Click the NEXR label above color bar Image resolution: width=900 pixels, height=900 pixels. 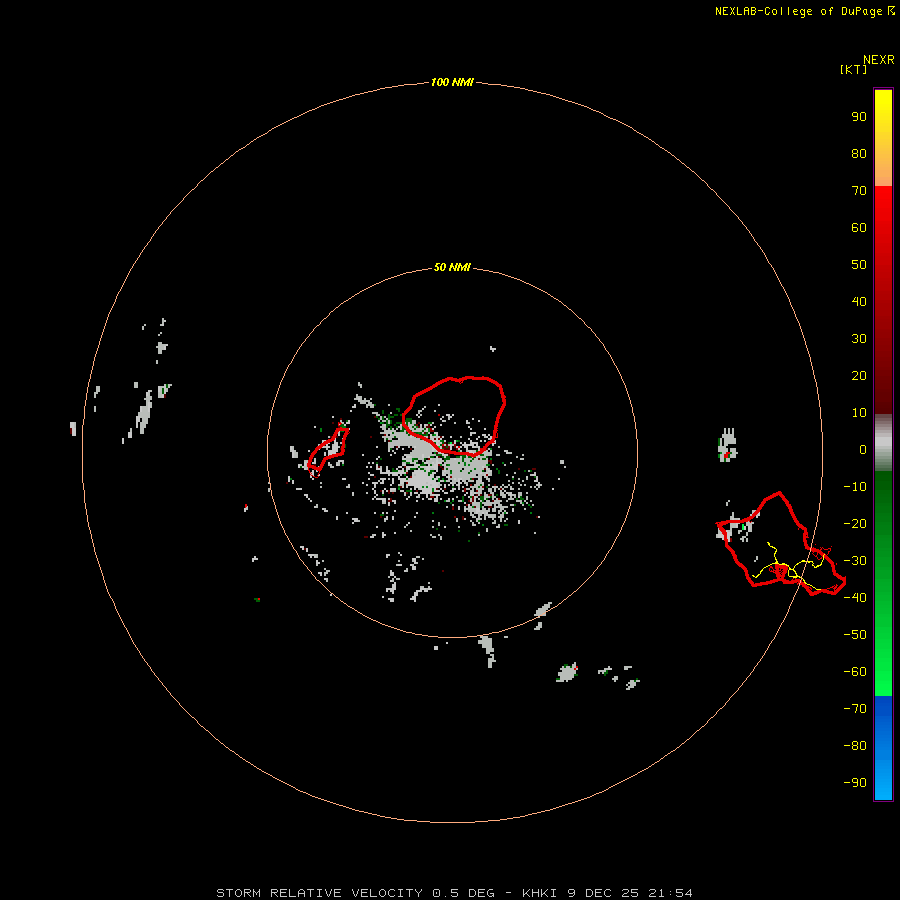click(879, 60)
